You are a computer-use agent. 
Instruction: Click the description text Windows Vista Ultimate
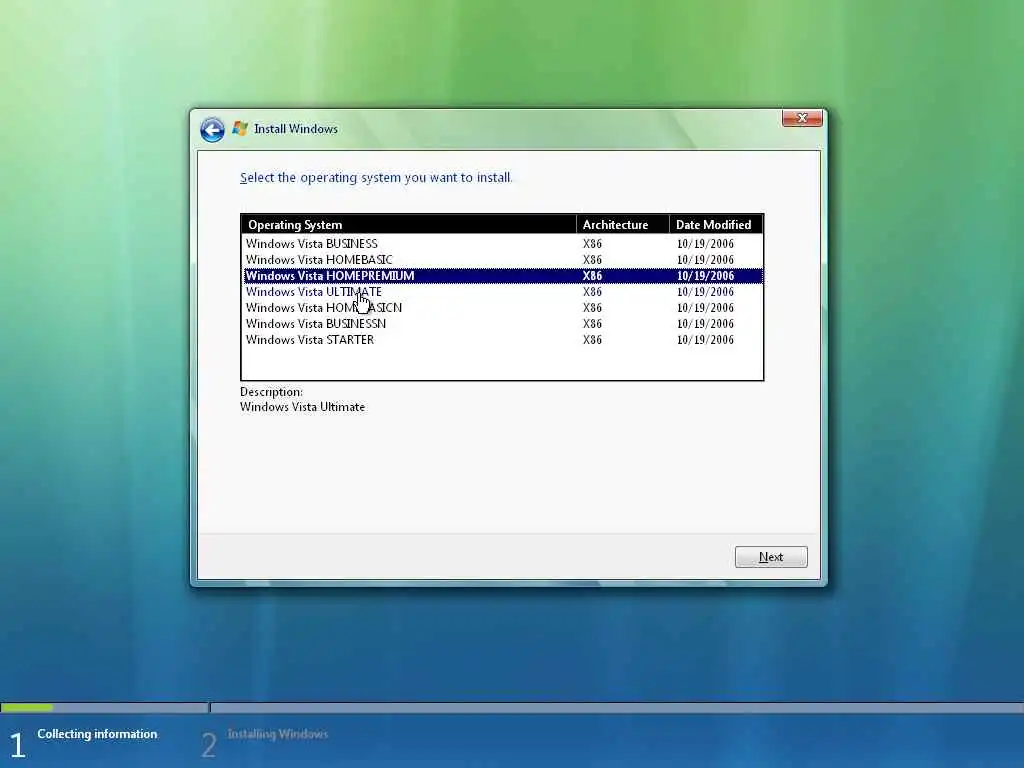pyautogui.click(x=302, y=407)
